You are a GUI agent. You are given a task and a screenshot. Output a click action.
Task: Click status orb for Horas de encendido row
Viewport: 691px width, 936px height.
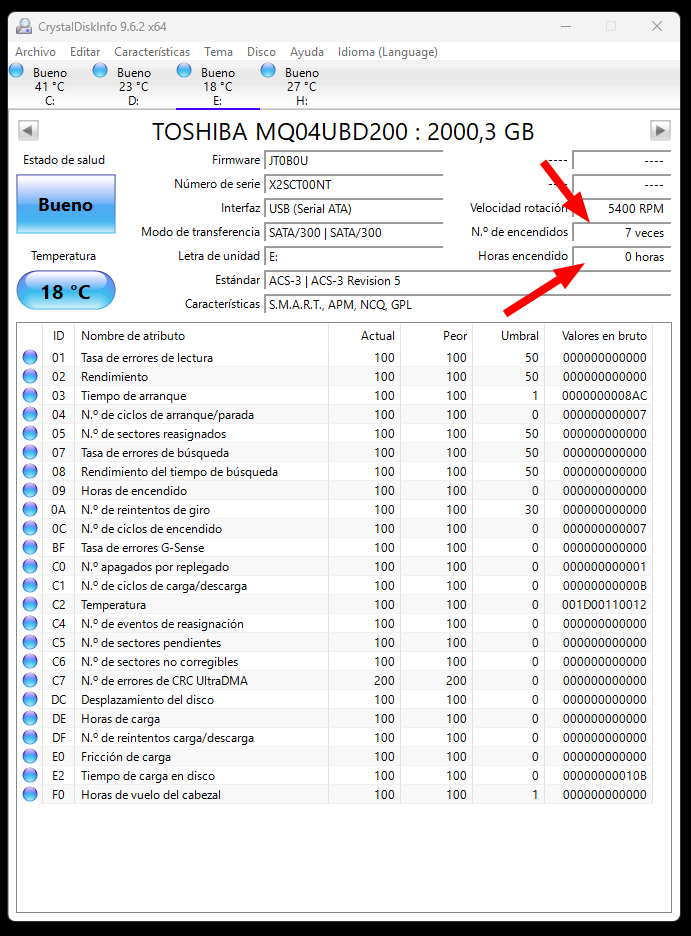tap(30, 491)
